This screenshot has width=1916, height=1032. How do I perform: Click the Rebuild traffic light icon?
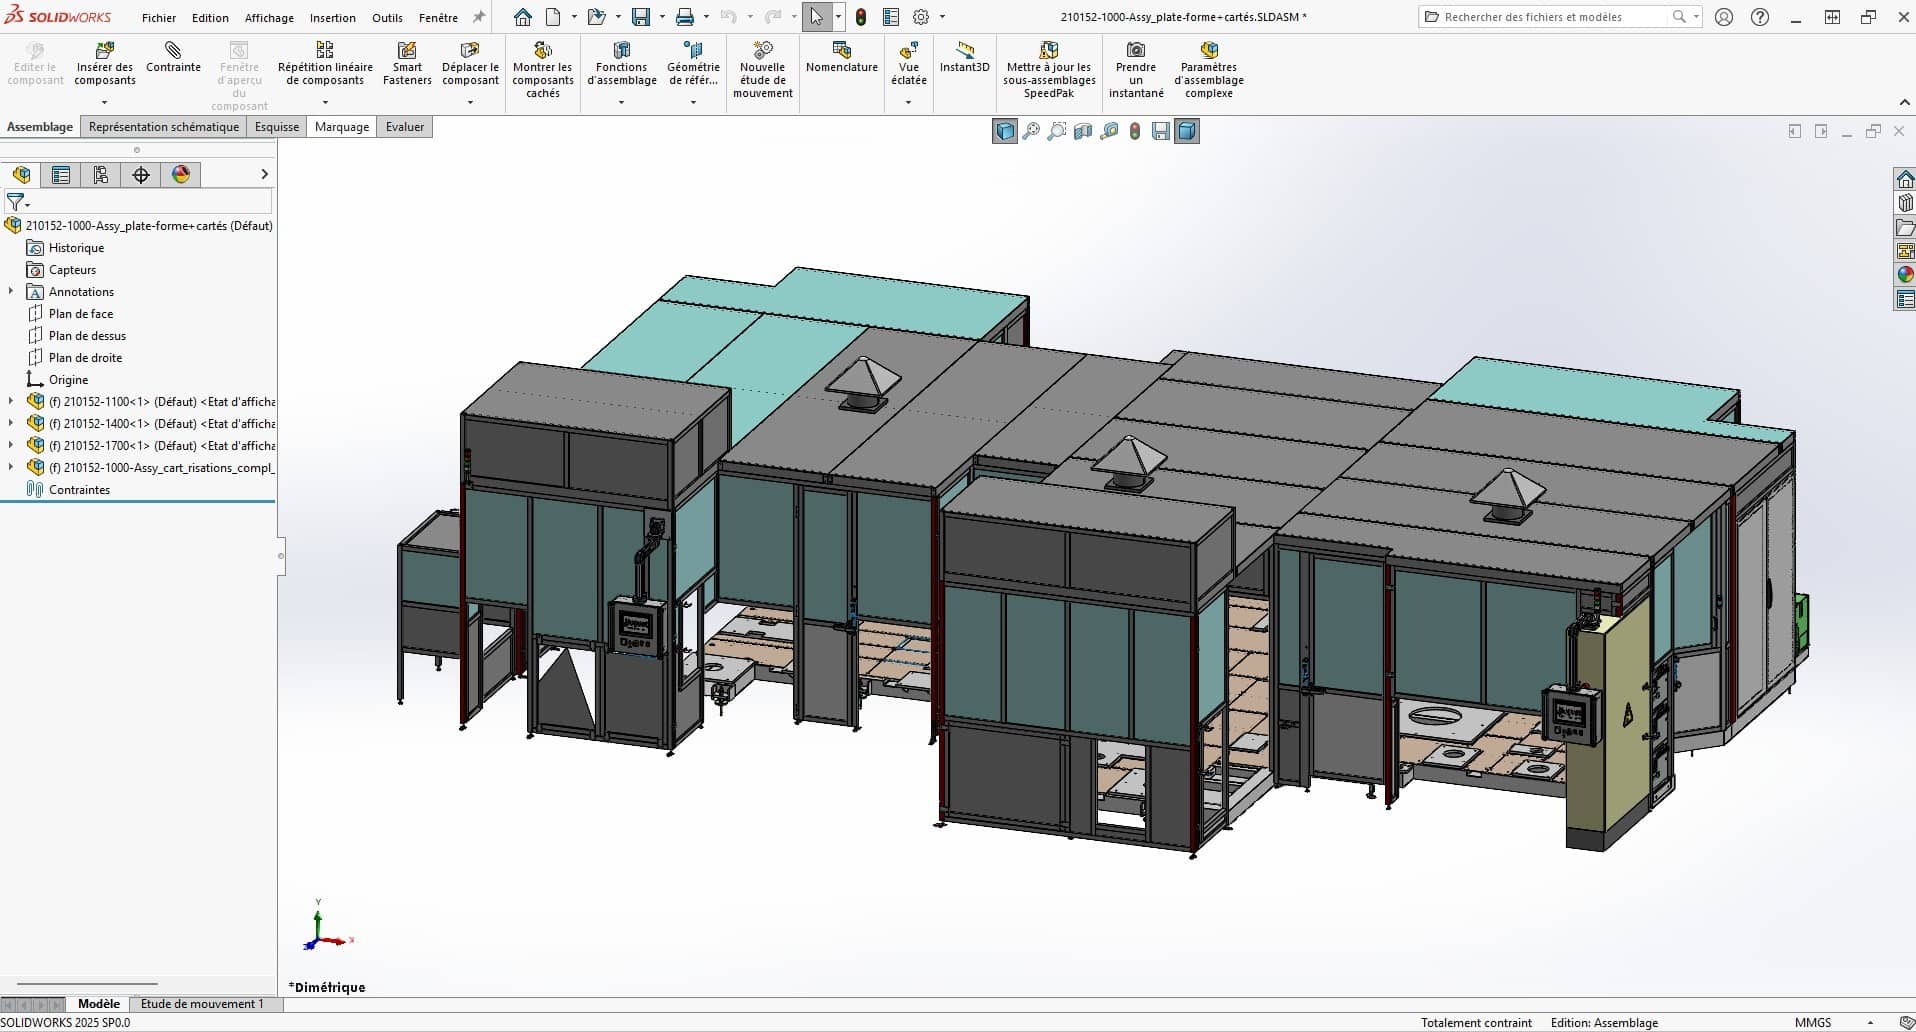(x=860, y=17)
